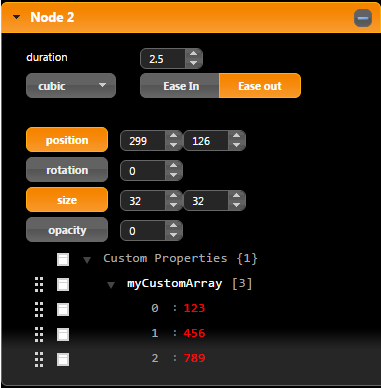Collapse the myCustomArray tree node
Viewport: 381px width, 388px height.
(x=111, y=285)
